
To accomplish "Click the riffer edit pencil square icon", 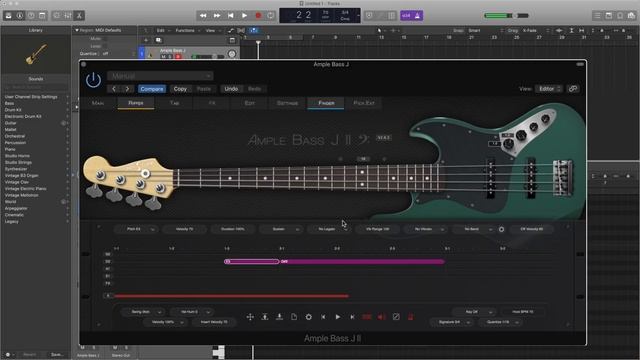I will pyautogui.click(x=396, y=317).
